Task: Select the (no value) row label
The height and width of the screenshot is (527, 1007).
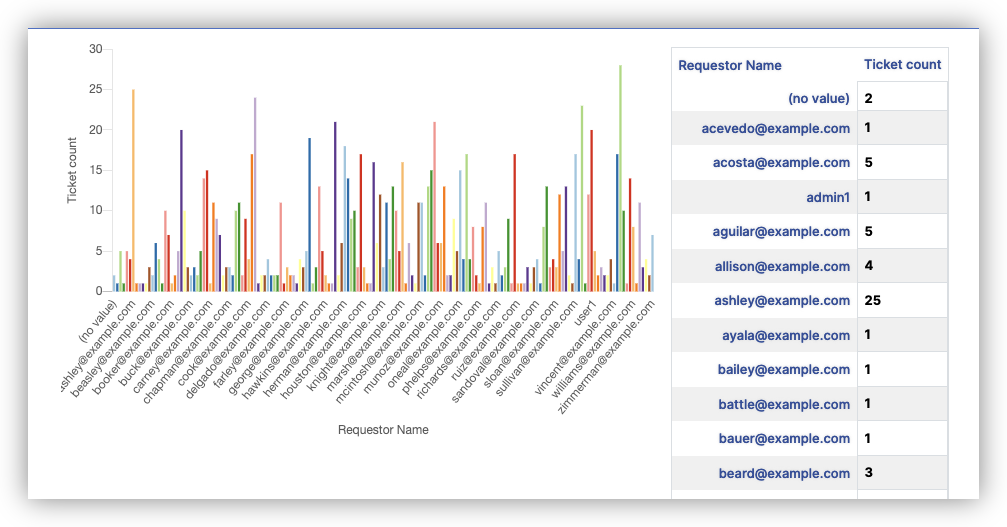Action: pos(818,98)
